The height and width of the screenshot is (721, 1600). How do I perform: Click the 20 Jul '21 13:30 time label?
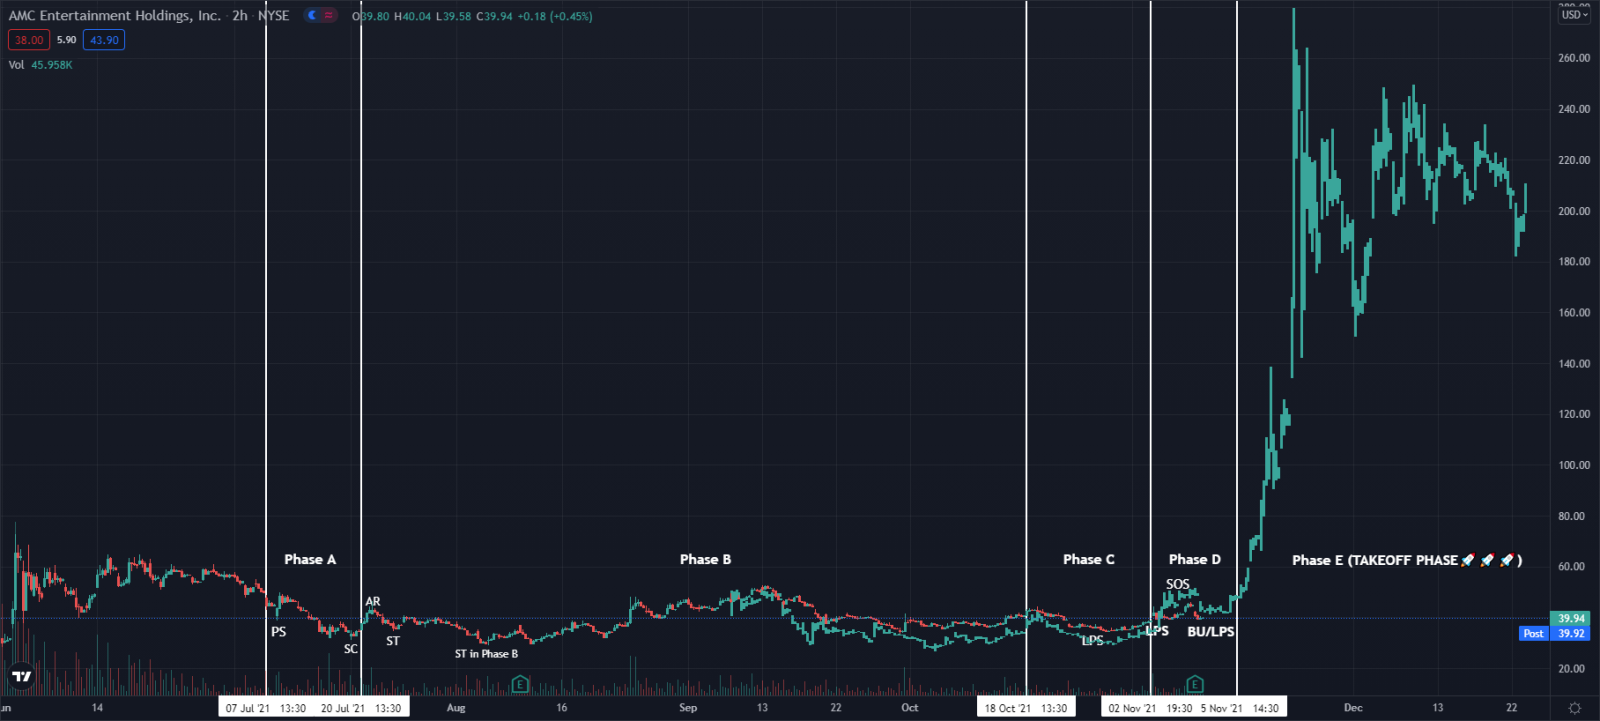pyautogui.click(x=361, y=708)
